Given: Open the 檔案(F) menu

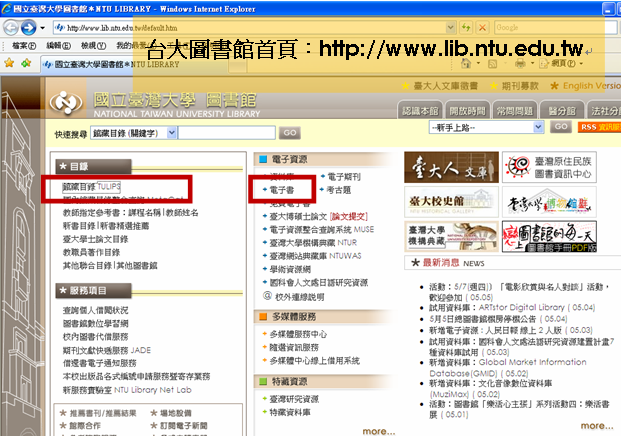Looking at the screenshot, I should tap(24, 46).
